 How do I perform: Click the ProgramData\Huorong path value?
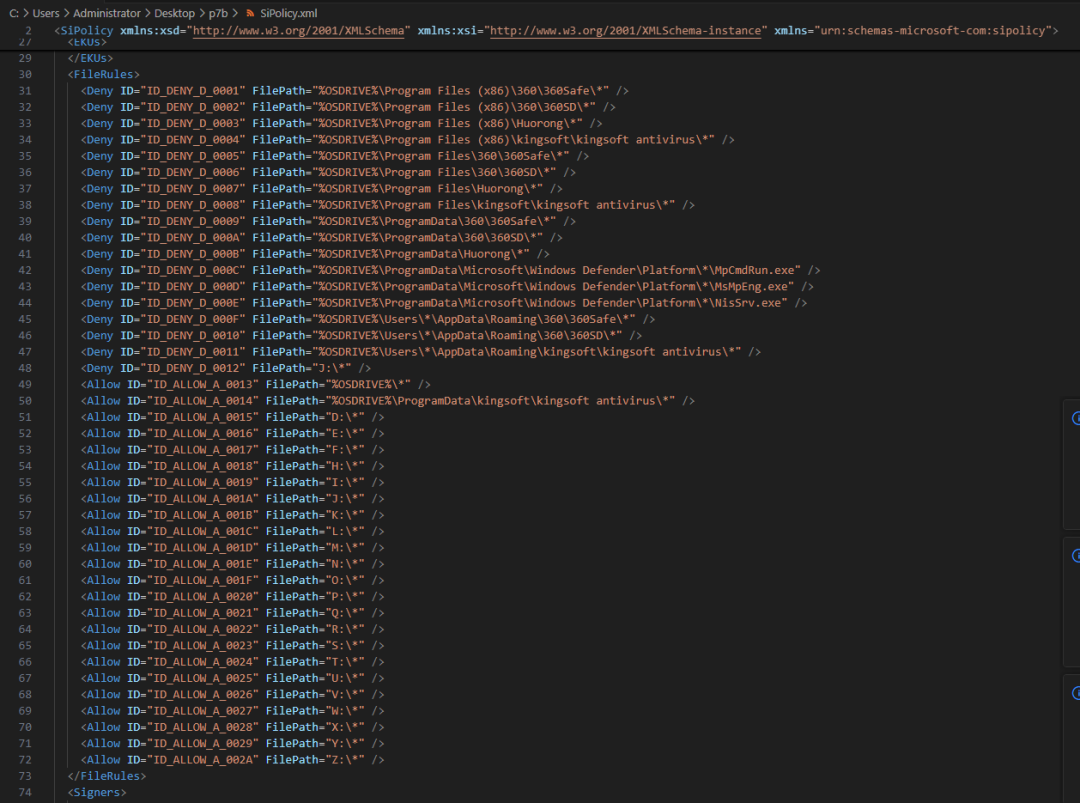pos(421,254)
